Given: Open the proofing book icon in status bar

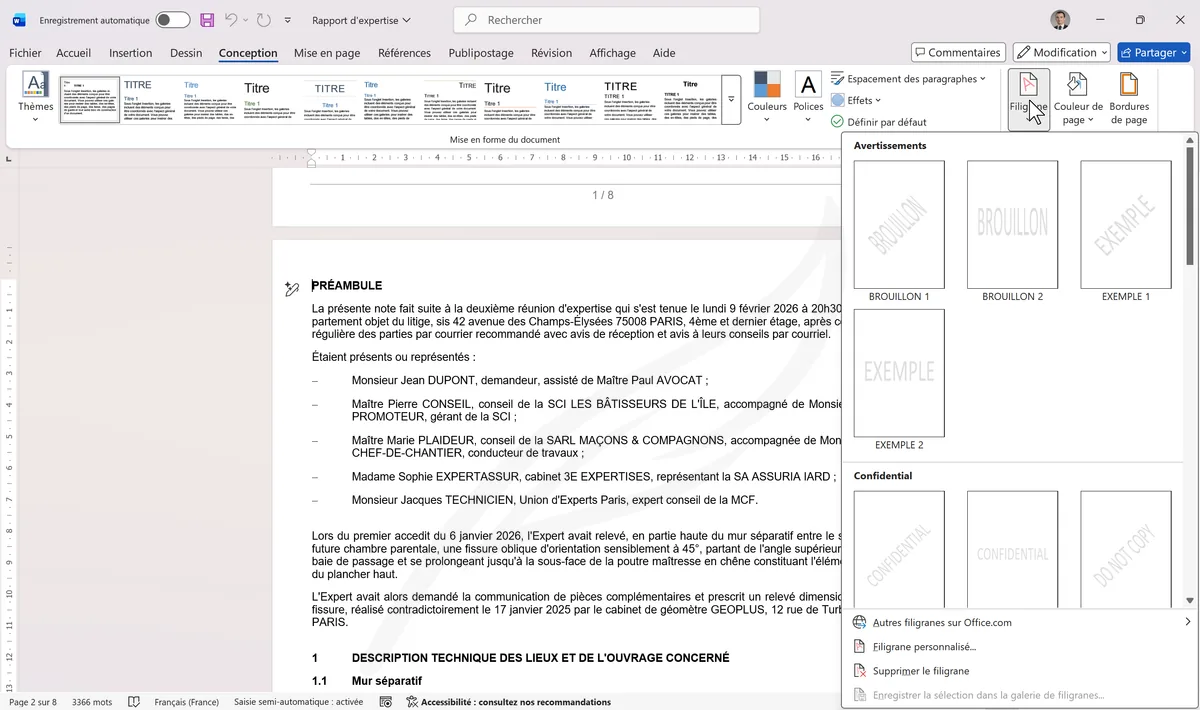Looking at the screenshot, I should click(134, 701).
